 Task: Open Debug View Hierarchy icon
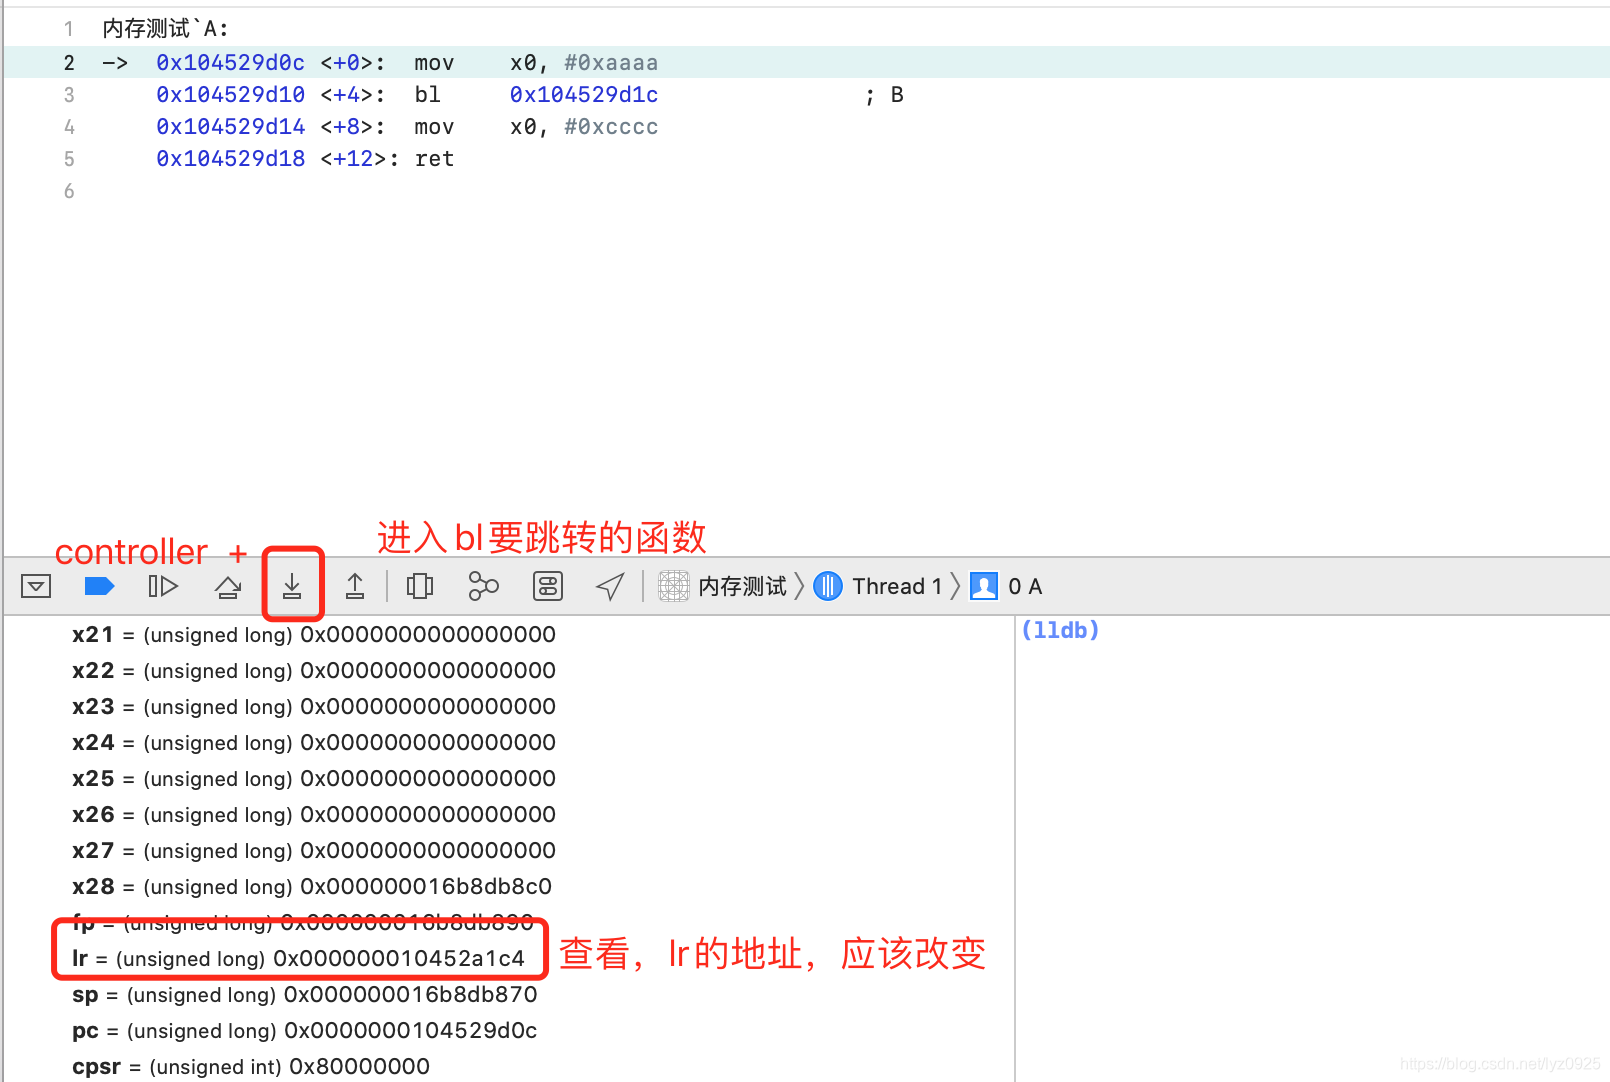point(420,586)
